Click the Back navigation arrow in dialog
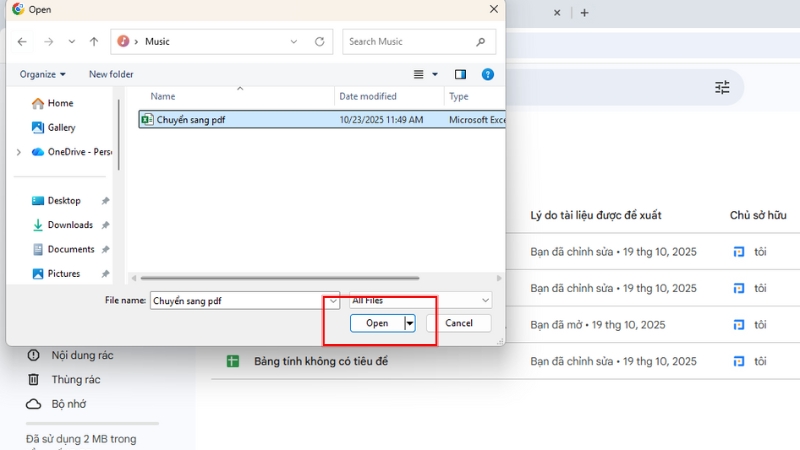This screenshot has width=800, height=450. coord(22,42)
